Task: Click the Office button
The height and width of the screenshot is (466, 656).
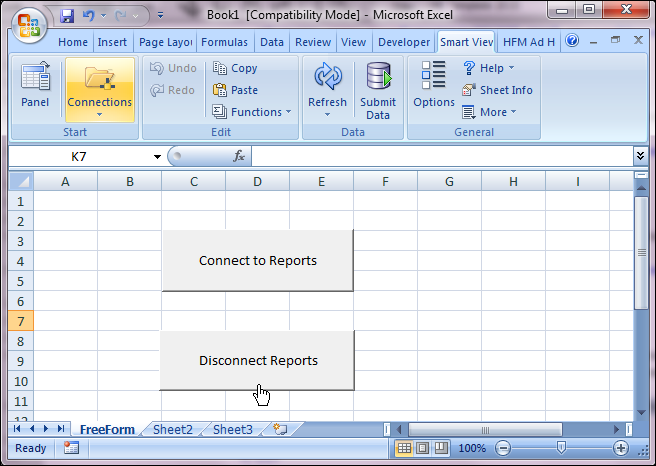Action: (28, 25)
